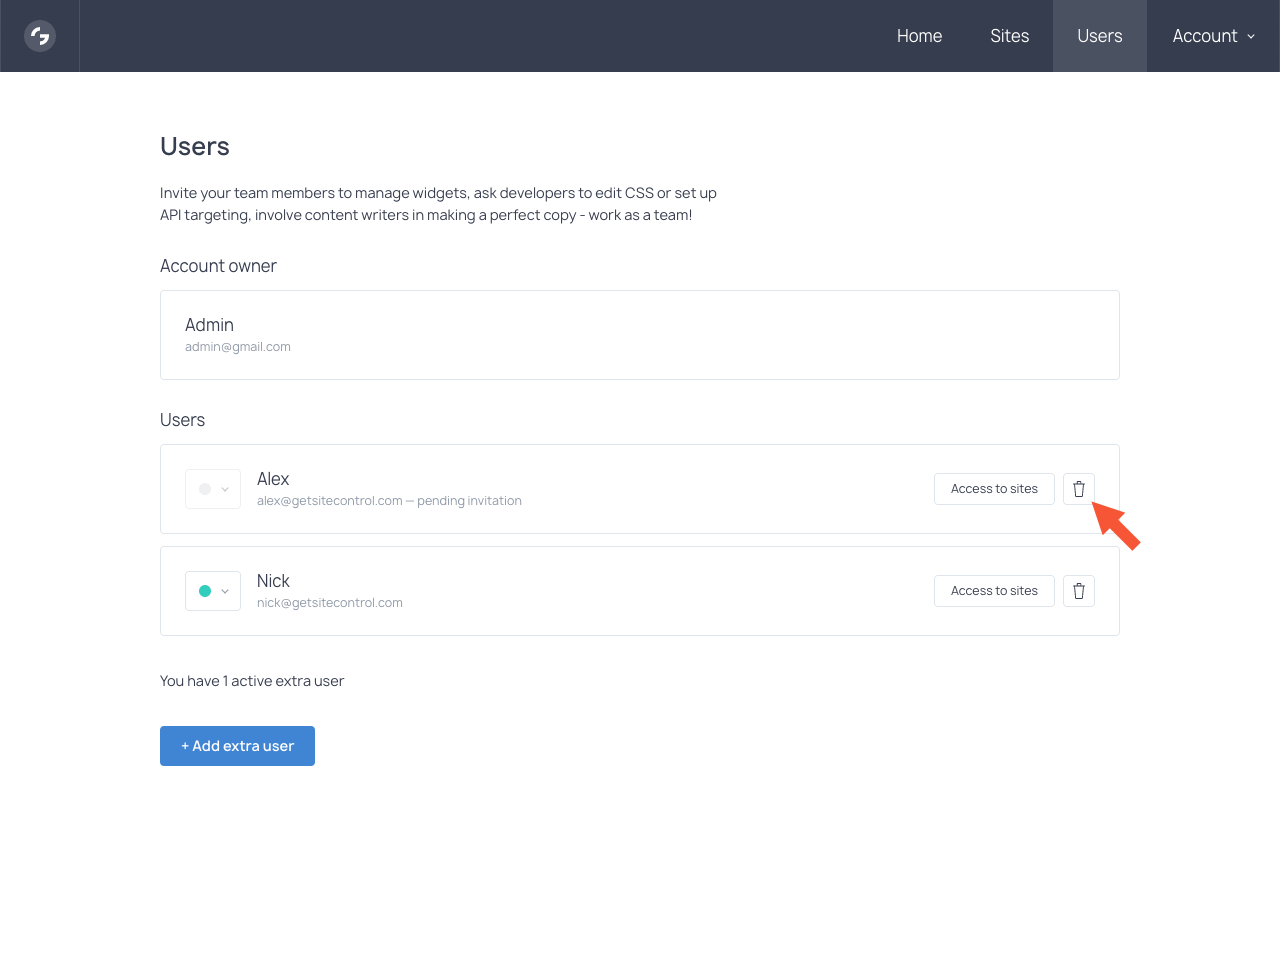Click Alex's gray status dot
This screenshot has width=1280, height=960.
205,489
